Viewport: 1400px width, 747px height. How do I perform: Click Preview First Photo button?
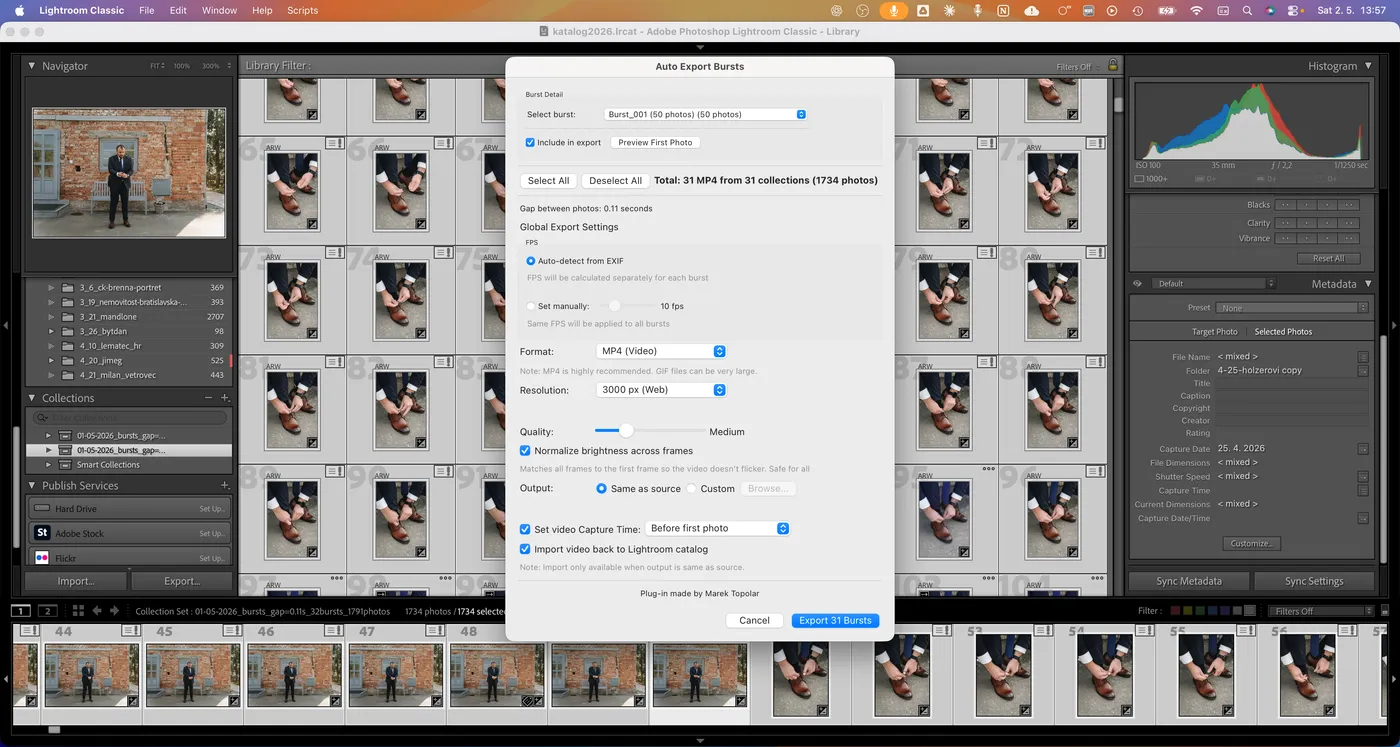tap(655, 142)
